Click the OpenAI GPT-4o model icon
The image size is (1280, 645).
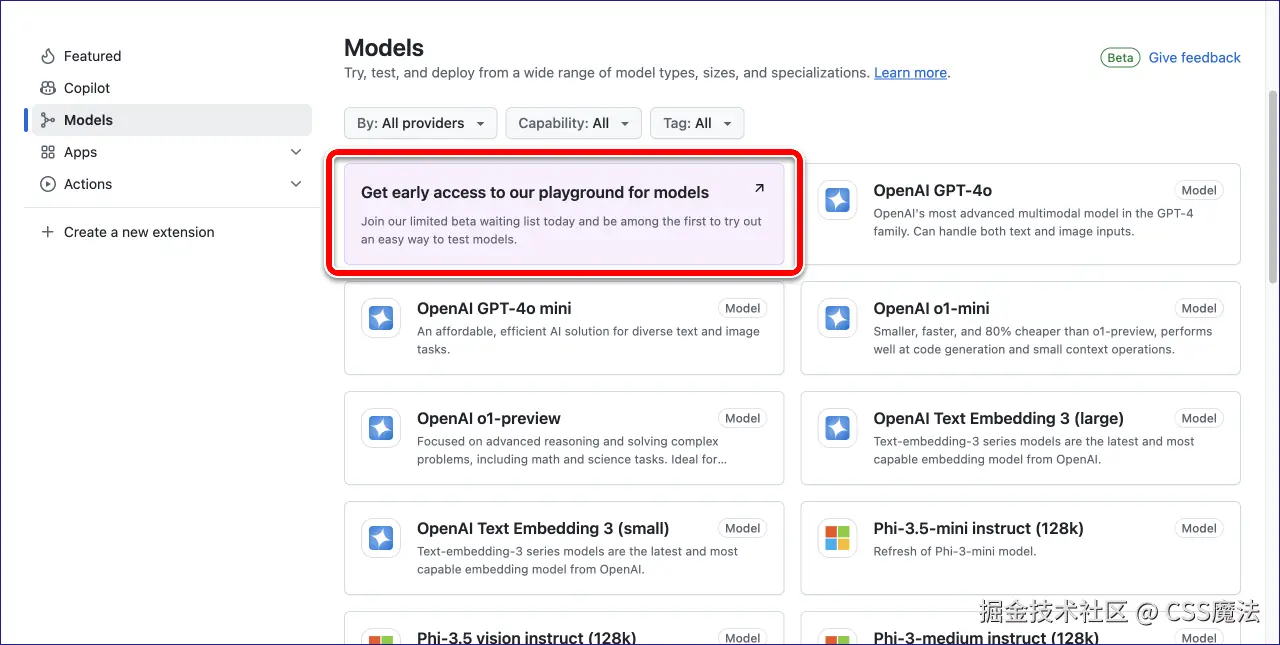[837, 200]
